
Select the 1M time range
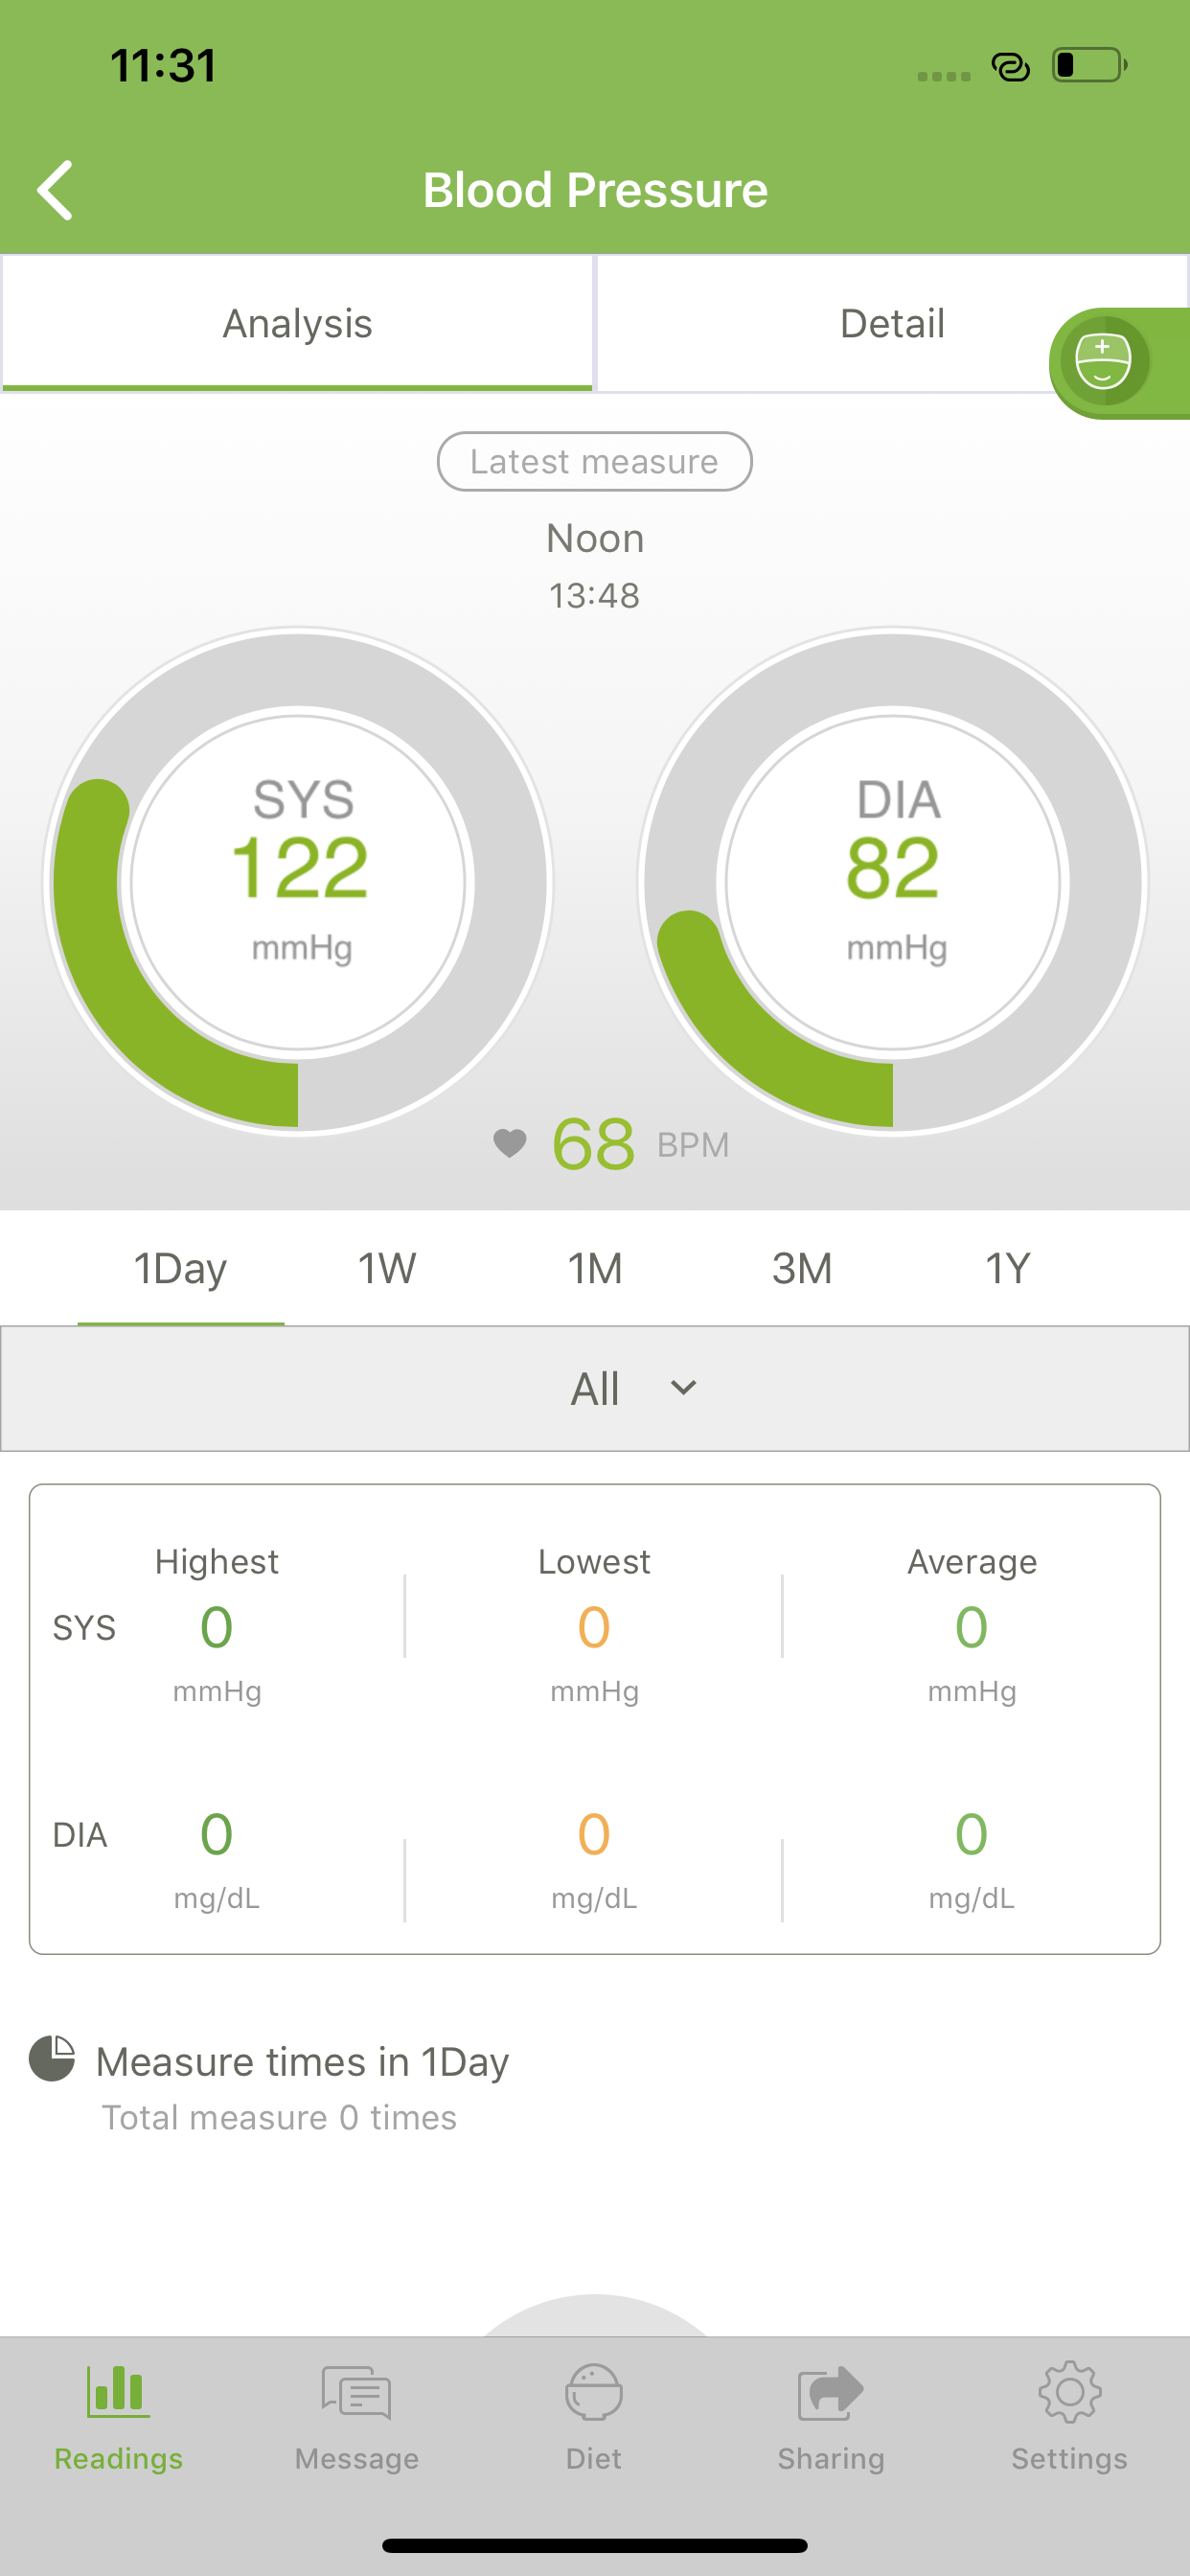595,1268
